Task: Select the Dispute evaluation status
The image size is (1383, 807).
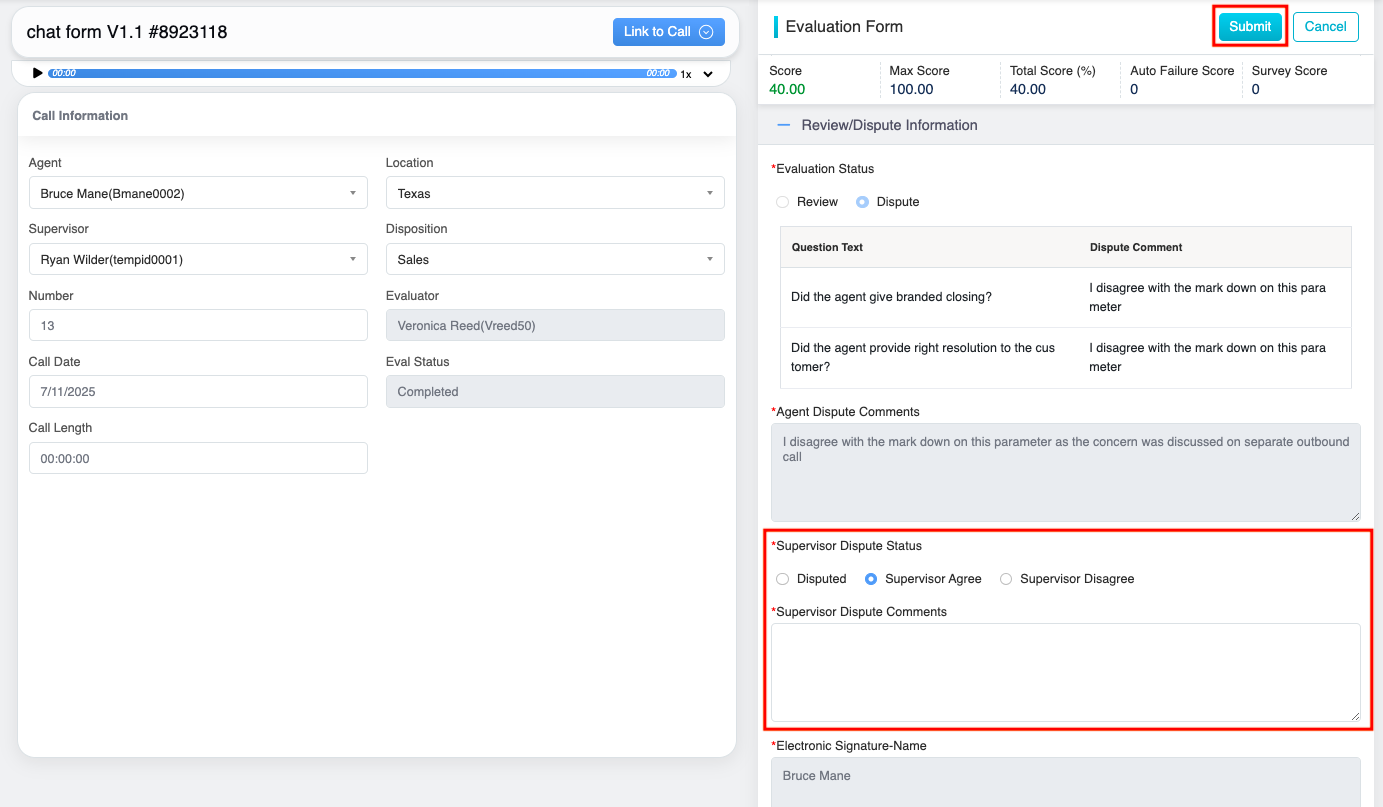Action: [863, 202]
